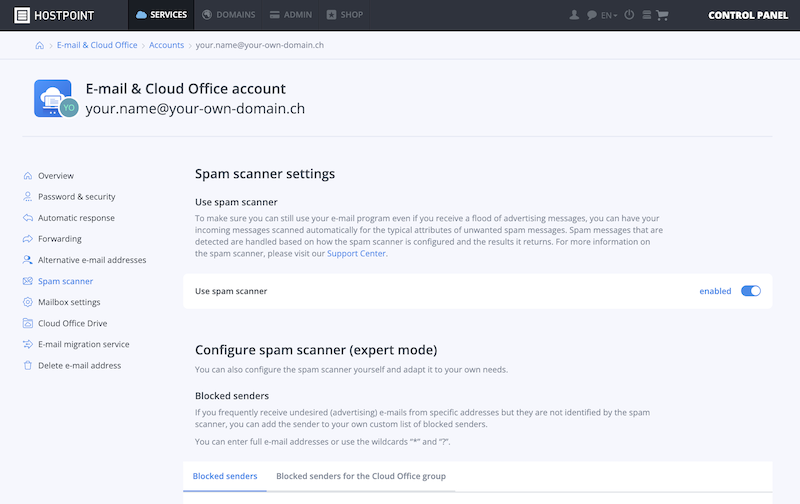The height and width of the screenshot is (504, 800).
Task: Open Password & security settings
Action: point(77,196)
